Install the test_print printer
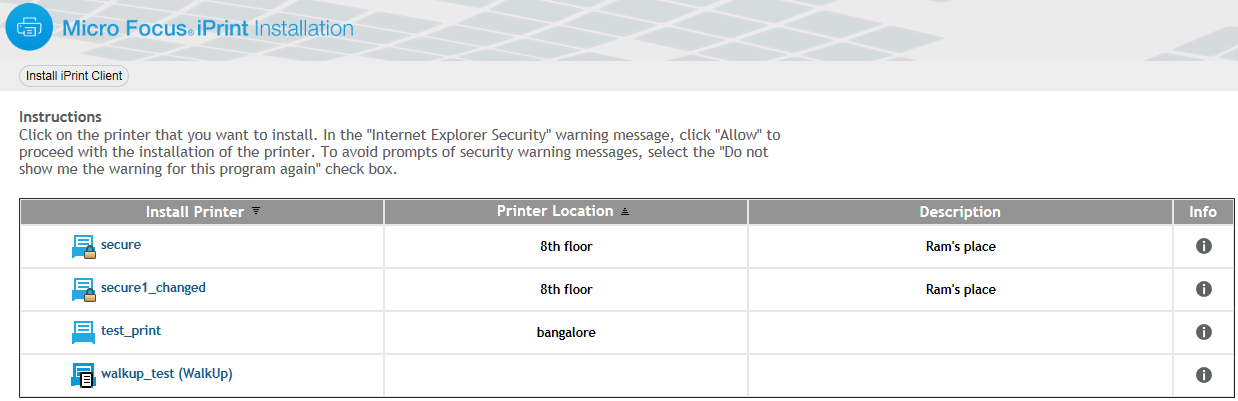The height and width of the screenshot is (401, 1238). click(x=131, y=330)
